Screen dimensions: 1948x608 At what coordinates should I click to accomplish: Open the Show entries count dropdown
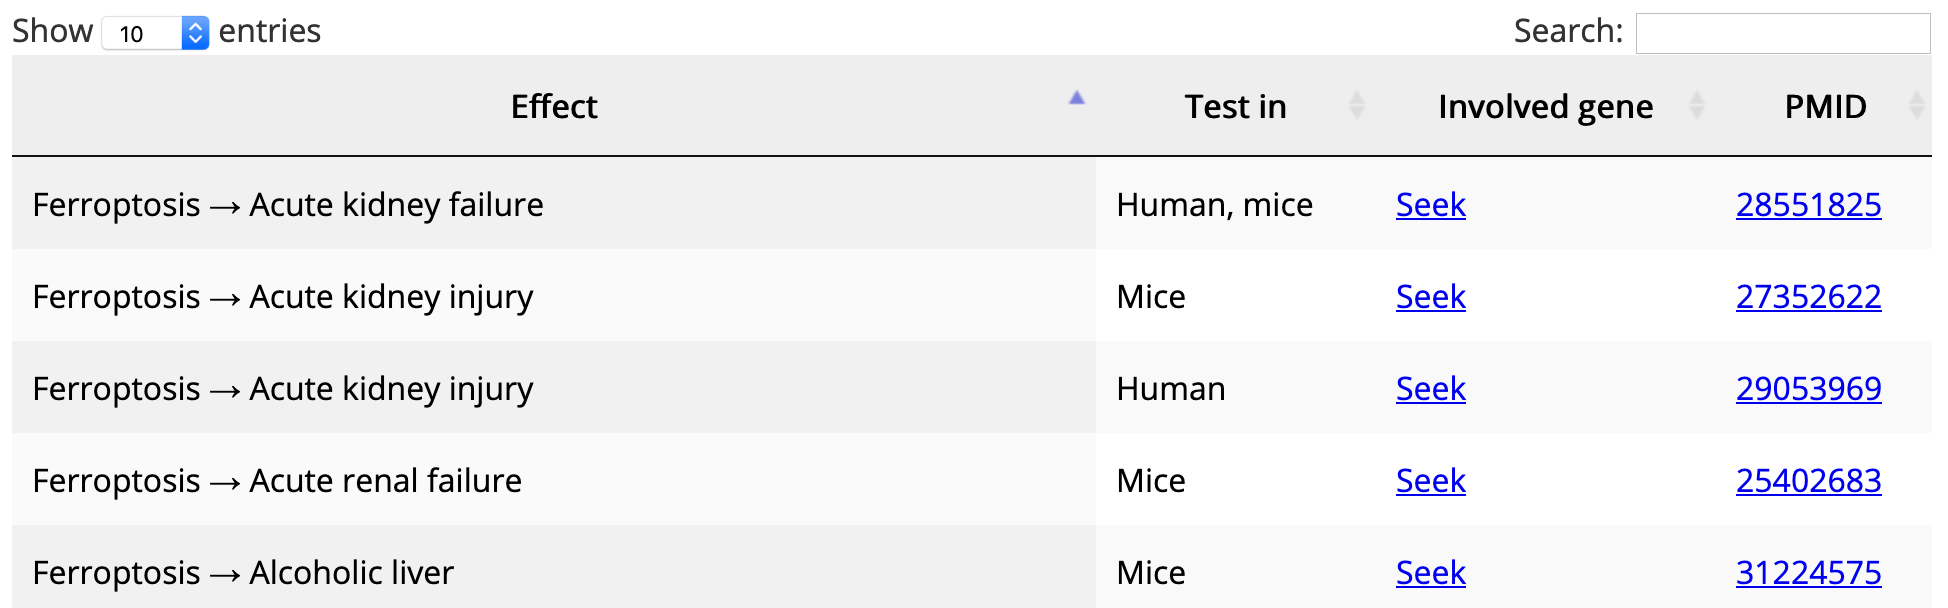click(x=155, y=33)
